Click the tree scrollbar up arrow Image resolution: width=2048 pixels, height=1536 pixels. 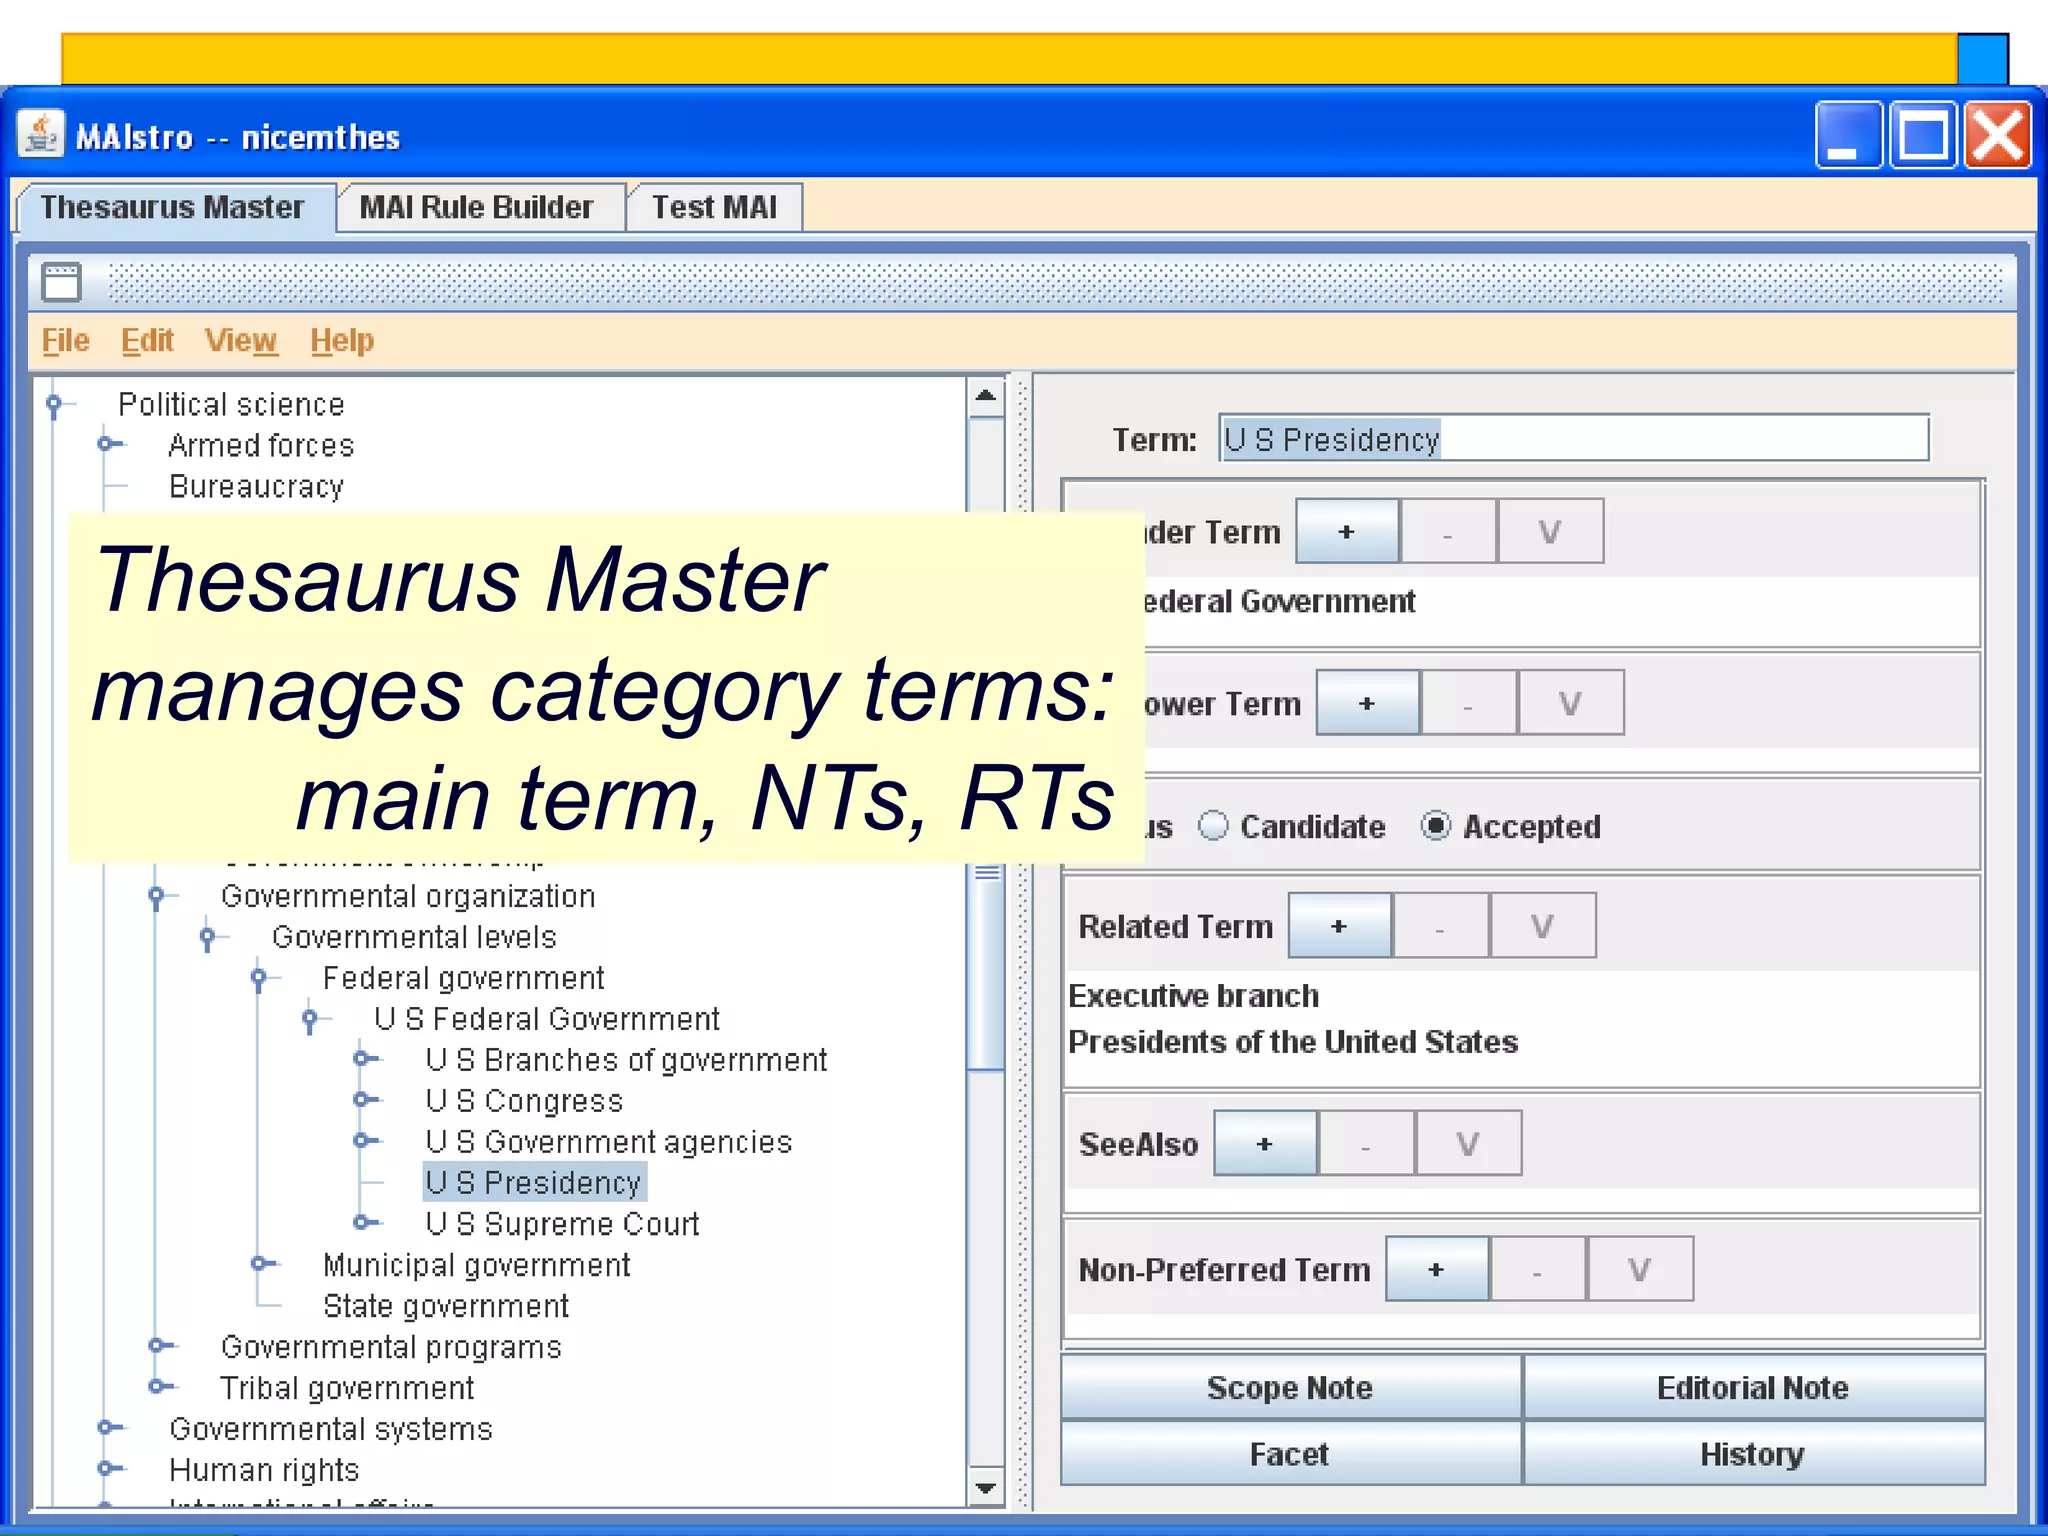coord(986,396)
